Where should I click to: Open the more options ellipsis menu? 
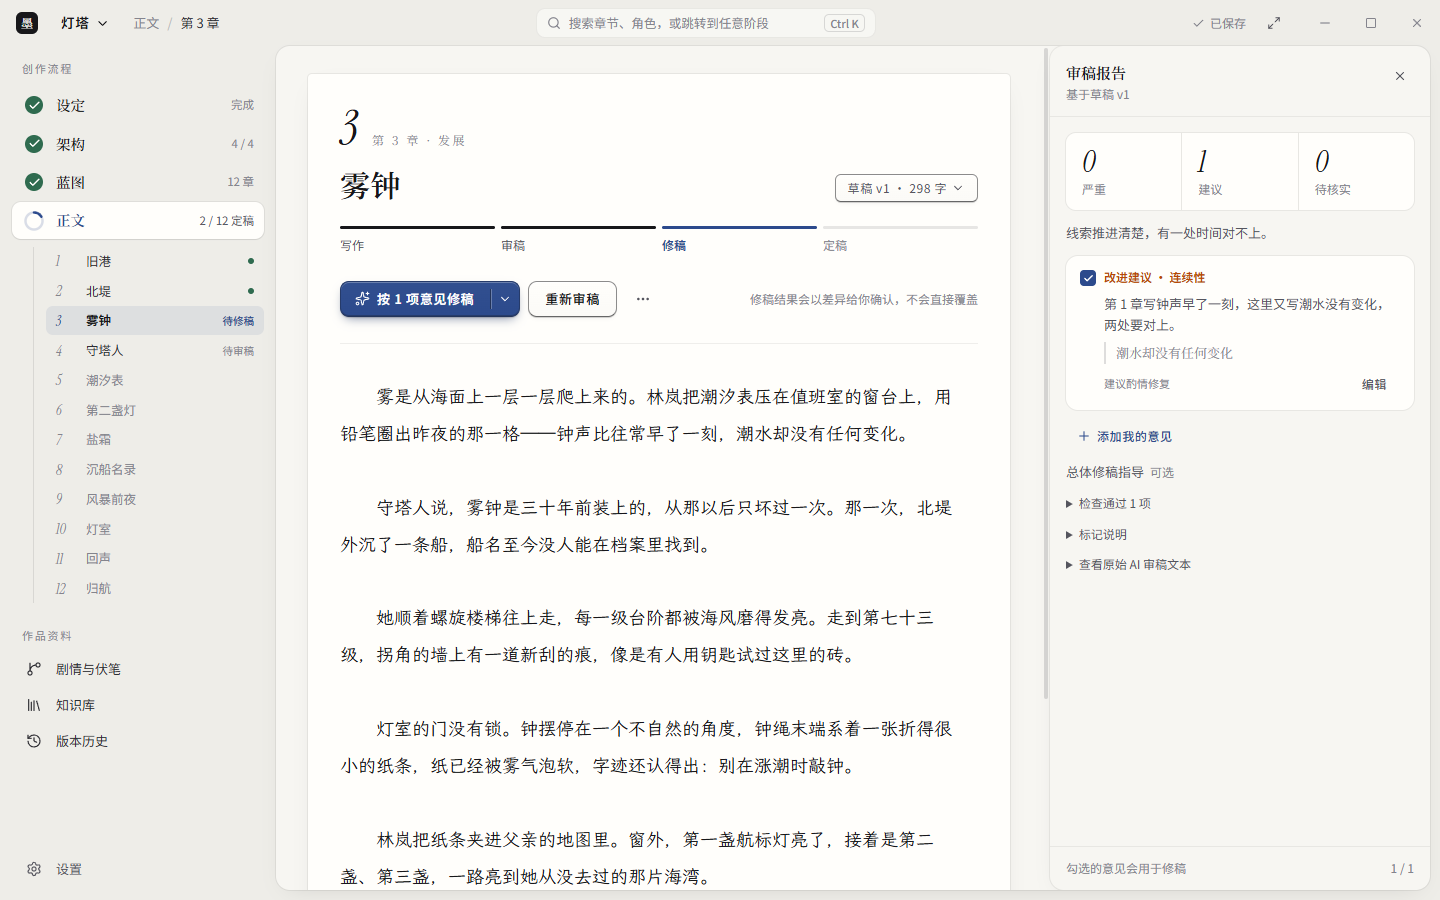(643, 299)
